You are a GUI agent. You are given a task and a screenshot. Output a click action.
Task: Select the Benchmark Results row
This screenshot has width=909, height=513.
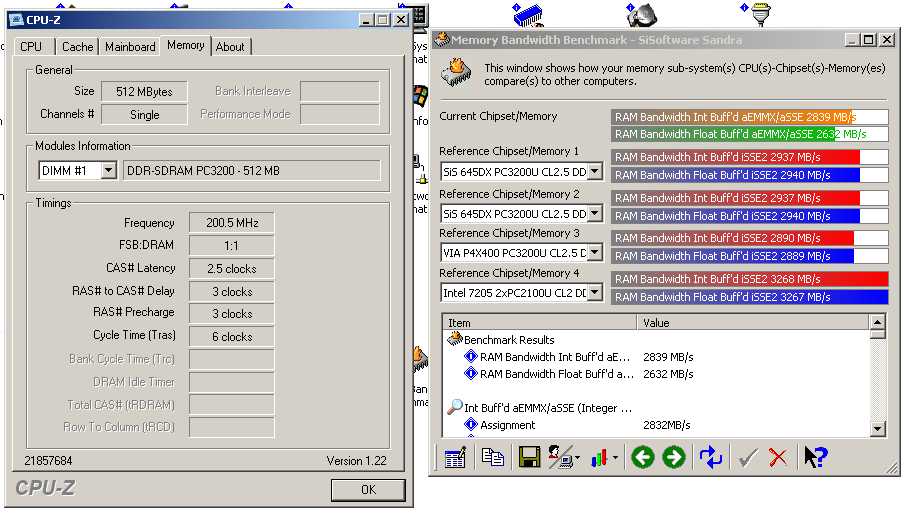pyautogui.click(x=656, y=340)
